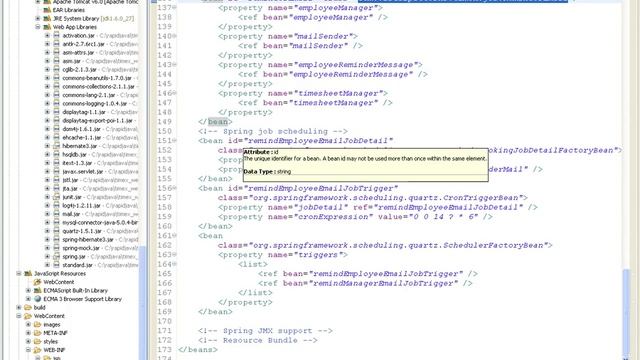Select jta.jar in the tree

(x=70, y=189)
